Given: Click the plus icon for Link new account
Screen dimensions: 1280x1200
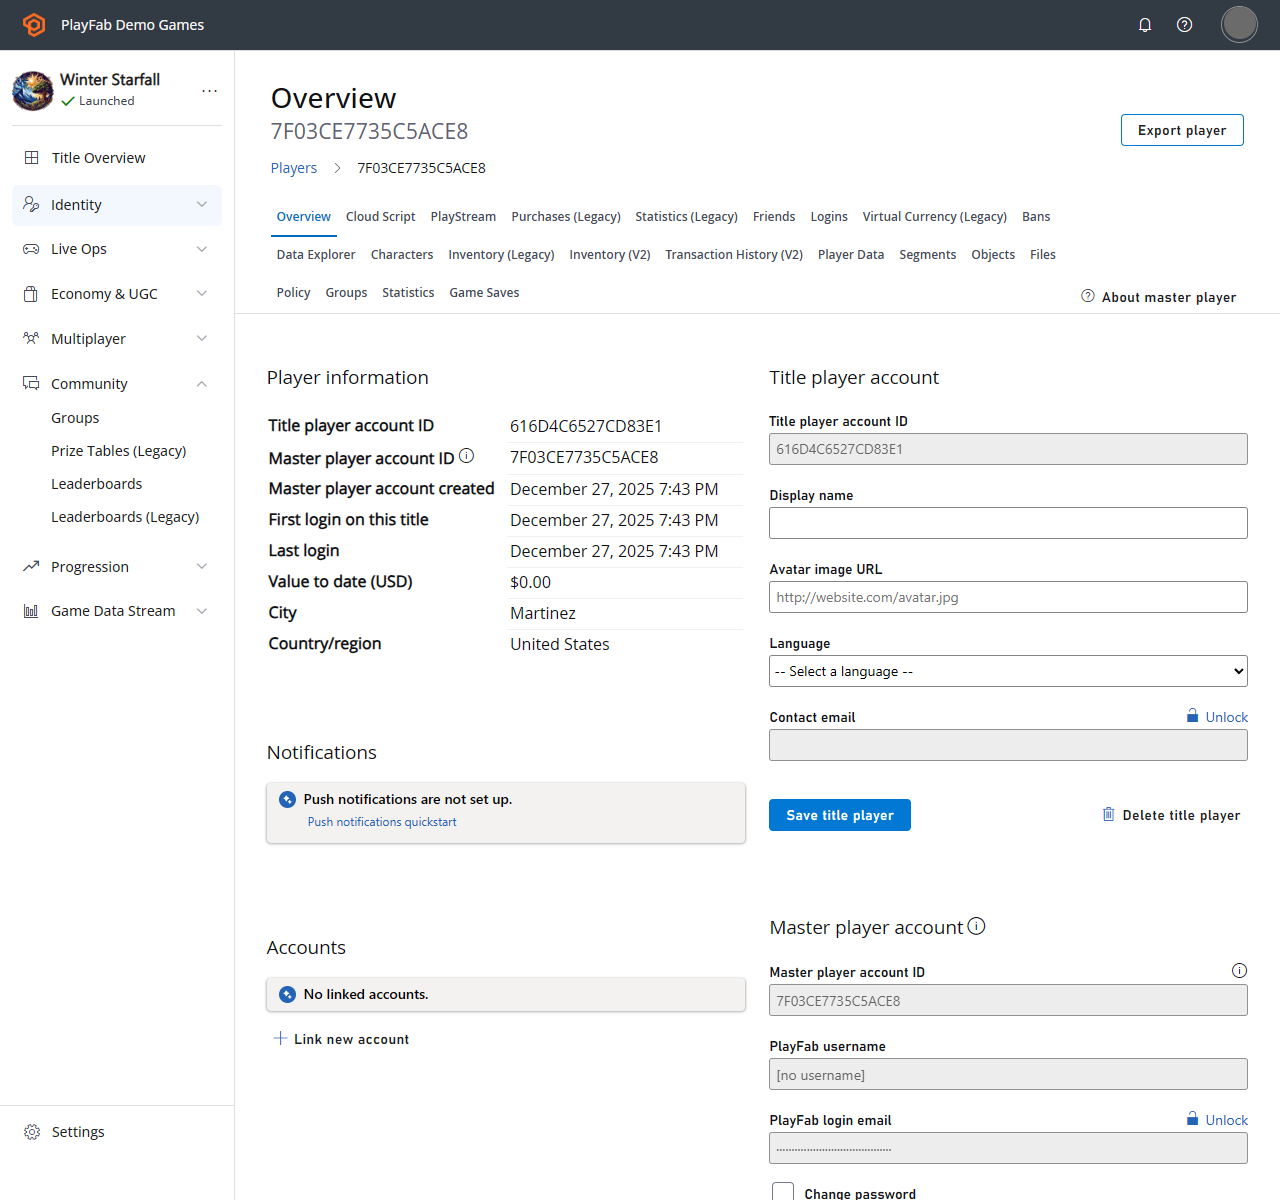Looking at the screenshot, I should pyautogui.click(x=280, y=1038).
